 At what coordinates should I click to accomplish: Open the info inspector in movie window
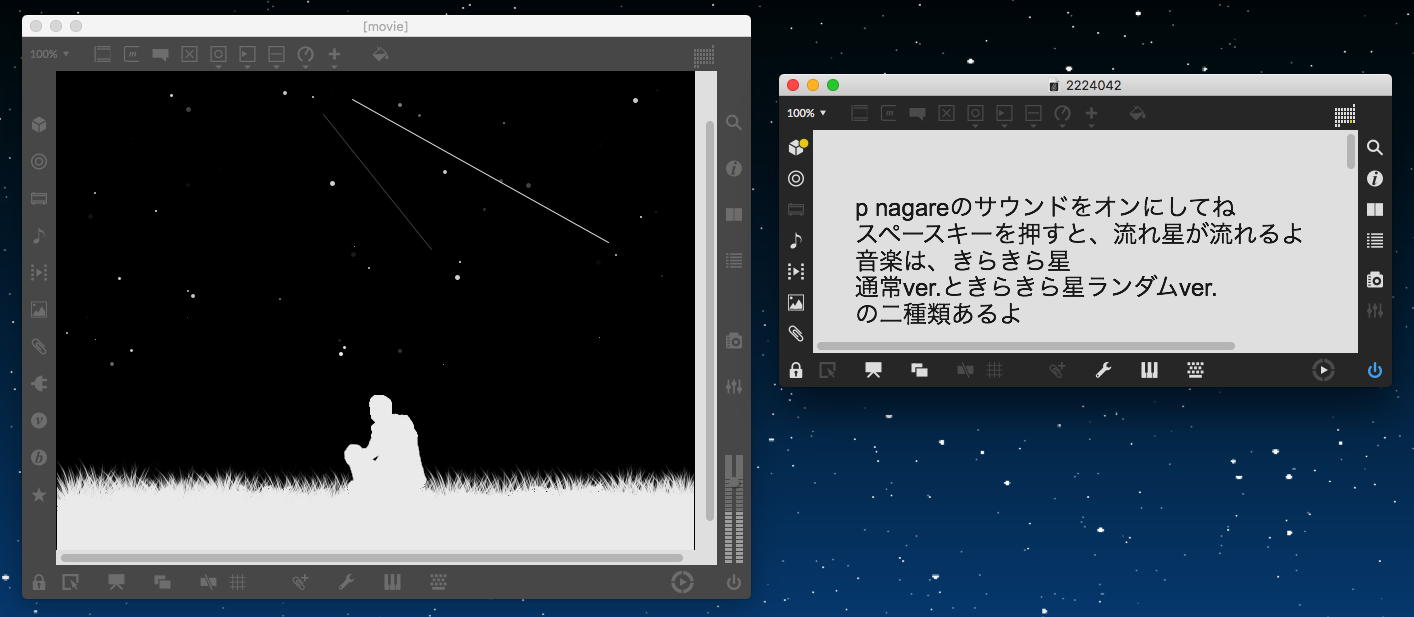click(x=733, y=169)
